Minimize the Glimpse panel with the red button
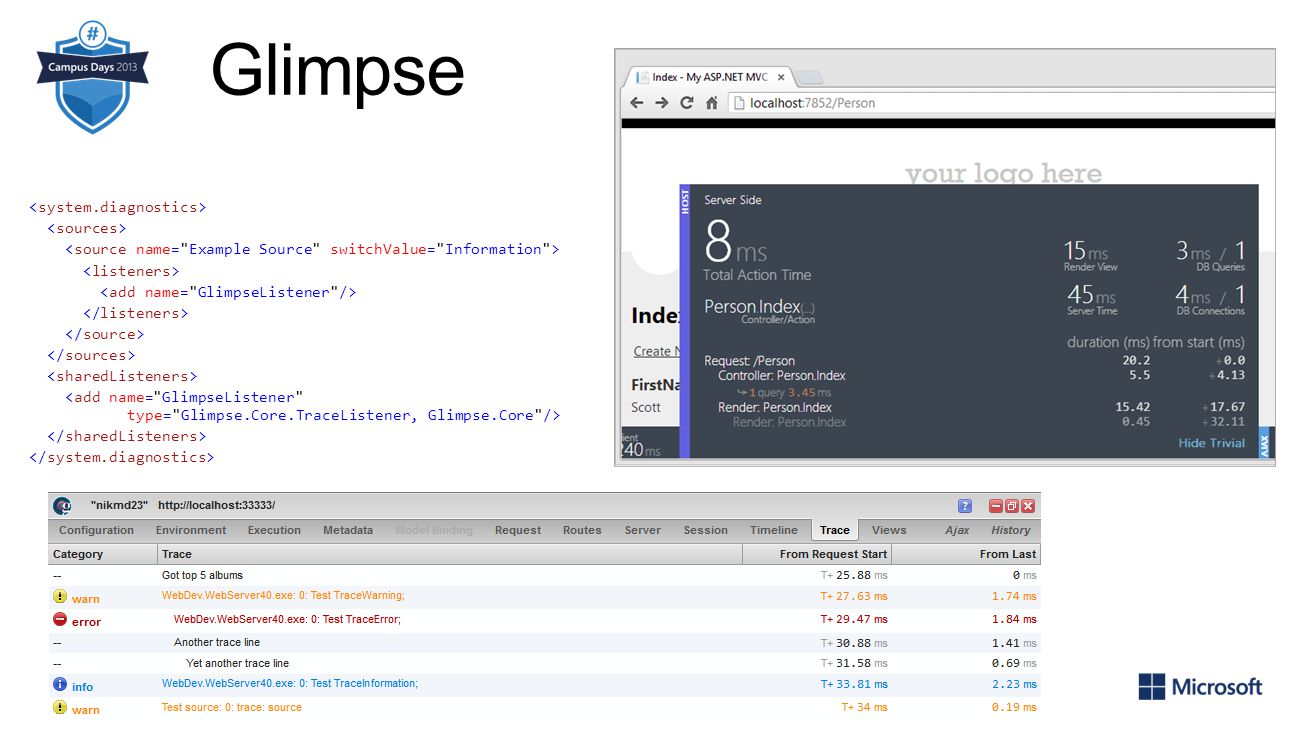 [x=996, y=506]
